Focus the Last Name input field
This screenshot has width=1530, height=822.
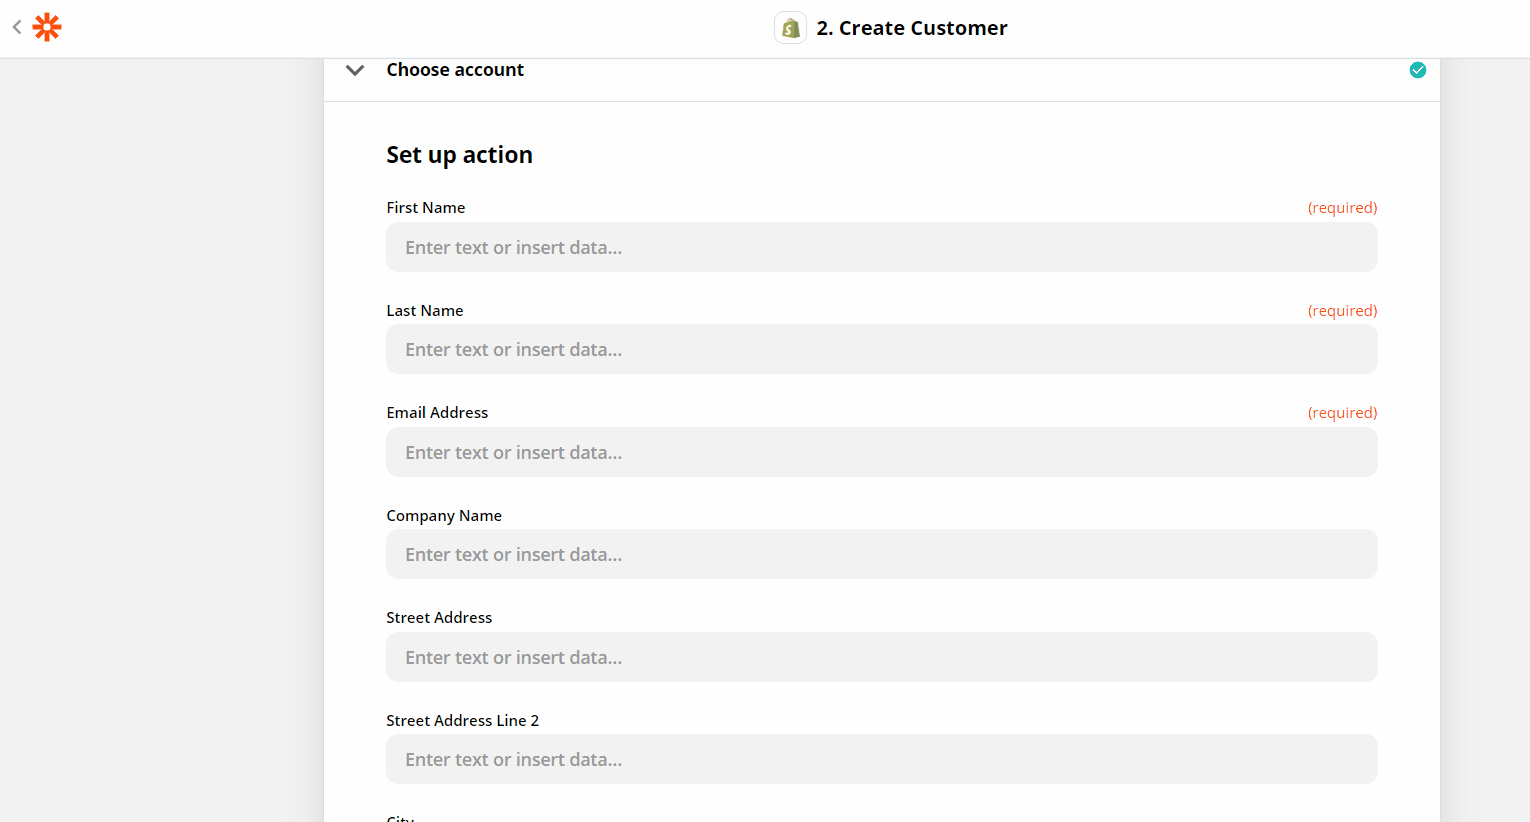881,350
